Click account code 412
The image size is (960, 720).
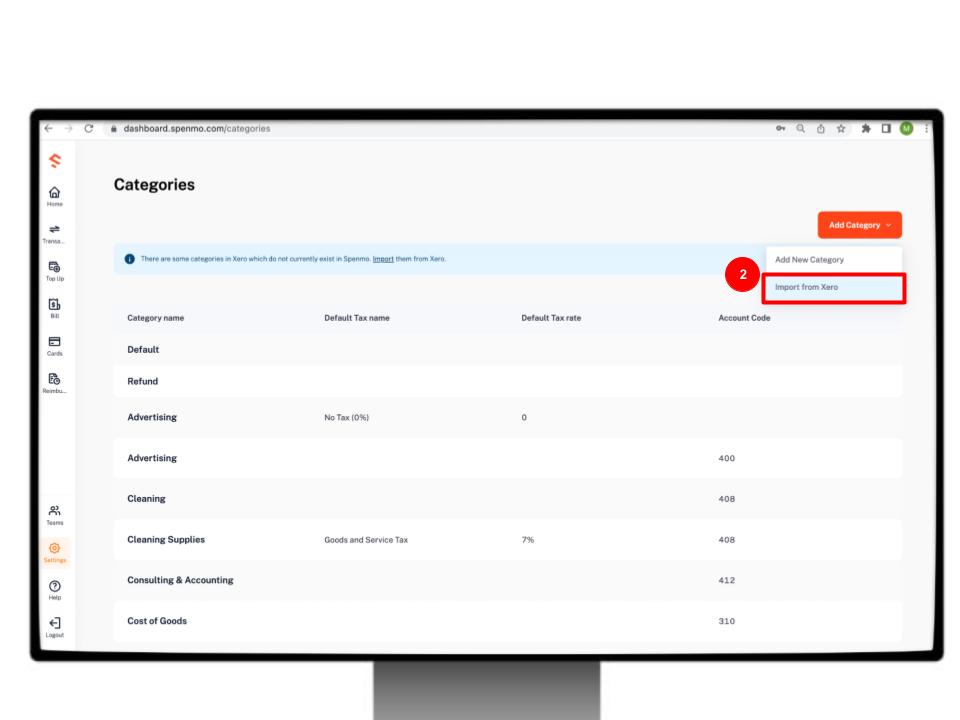(727, 580)
